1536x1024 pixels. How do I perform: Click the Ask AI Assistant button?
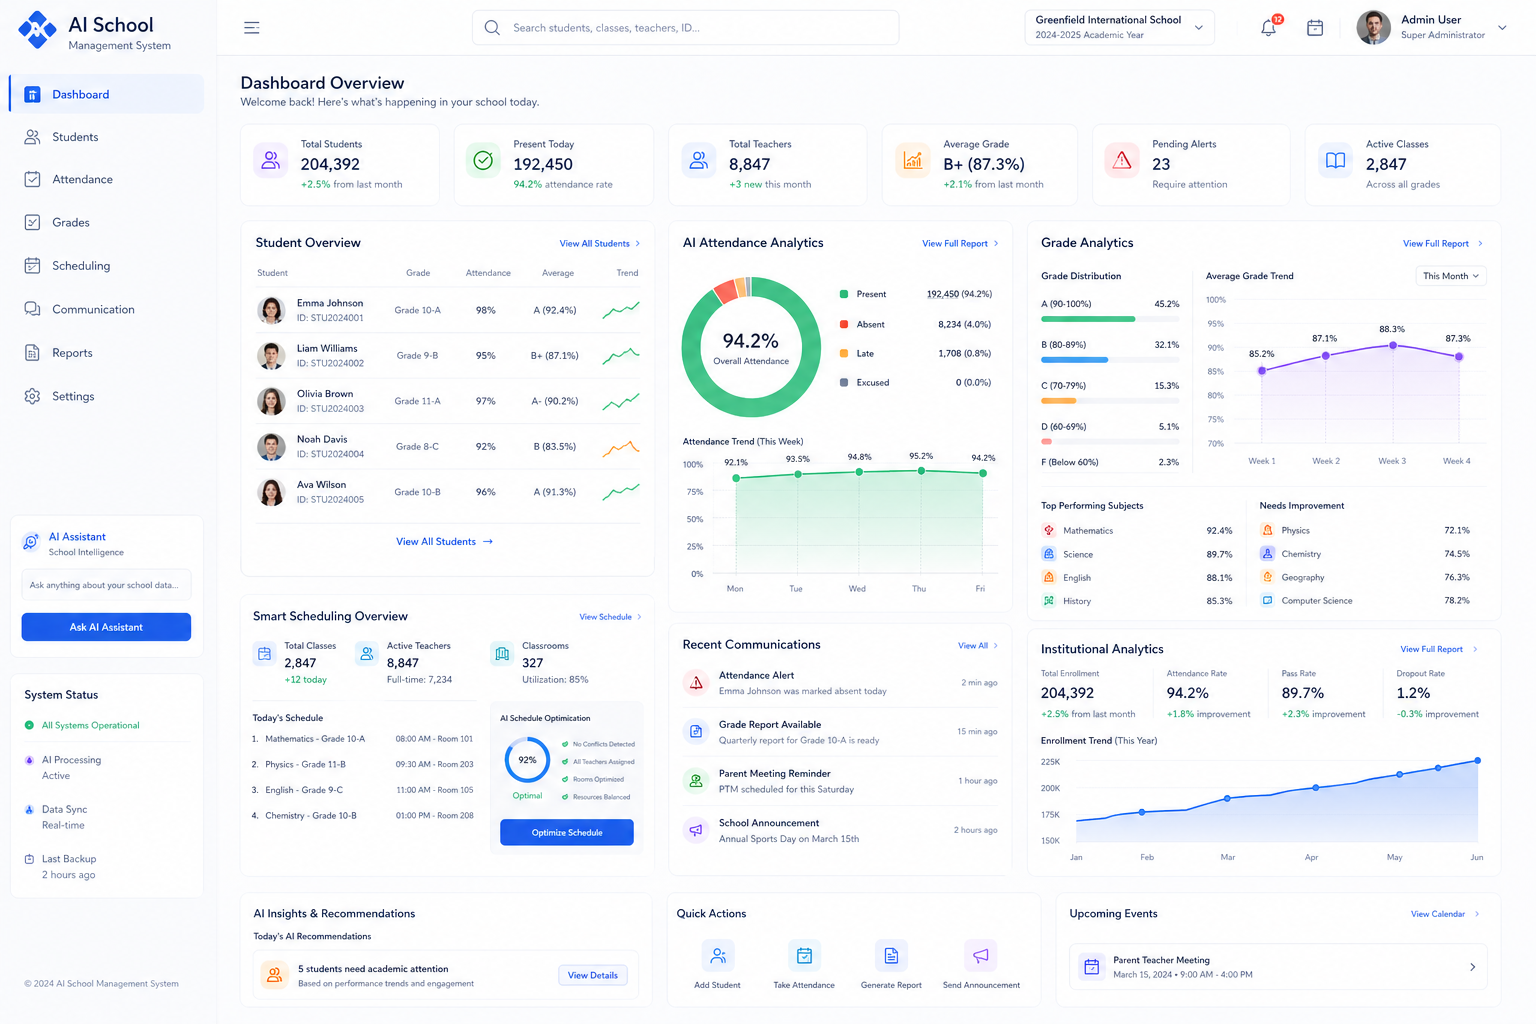[x=106, y=627]
